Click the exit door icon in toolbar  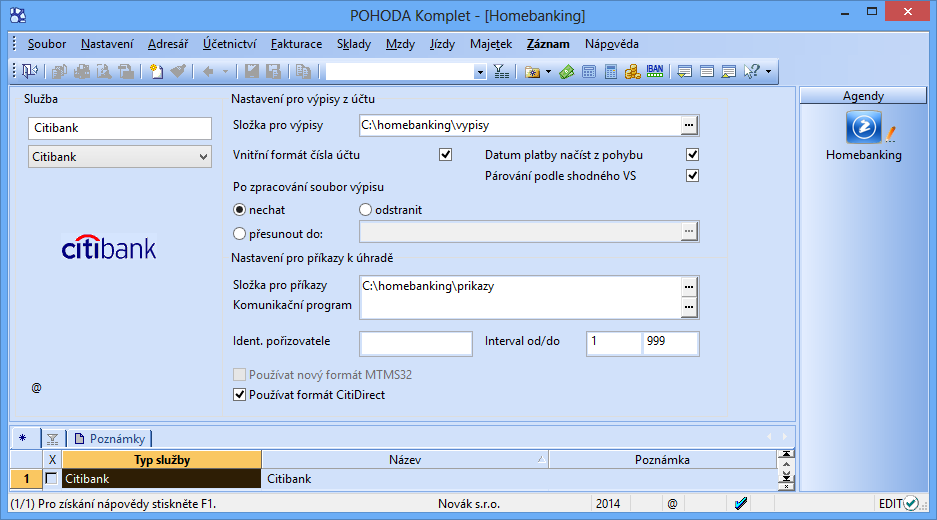pos(29,72)
